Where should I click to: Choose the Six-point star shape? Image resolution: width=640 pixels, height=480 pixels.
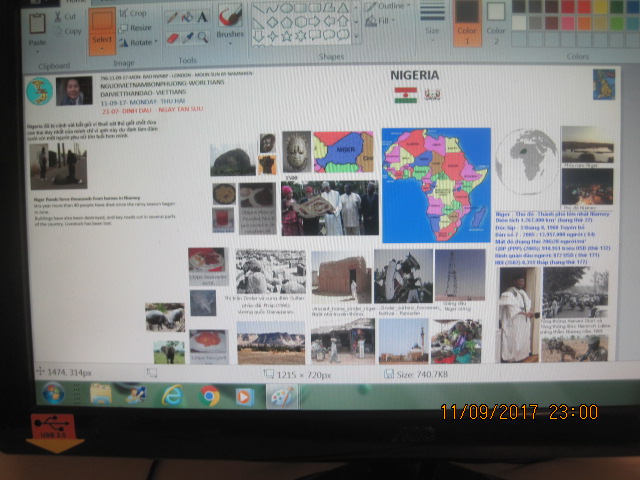301,36
